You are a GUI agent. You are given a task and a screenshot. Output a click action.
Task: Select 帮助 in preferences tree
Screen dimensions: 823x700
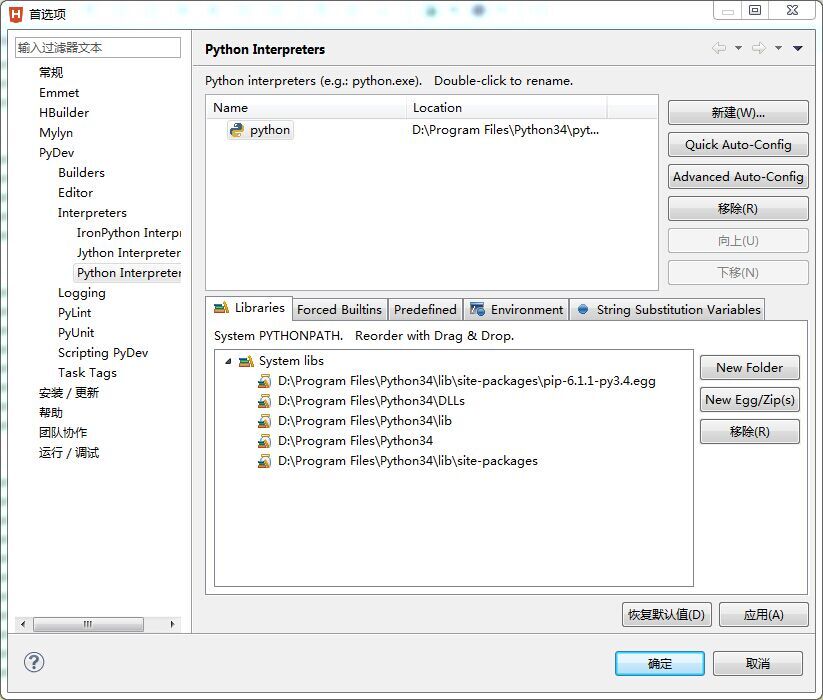tap(51, 412)
